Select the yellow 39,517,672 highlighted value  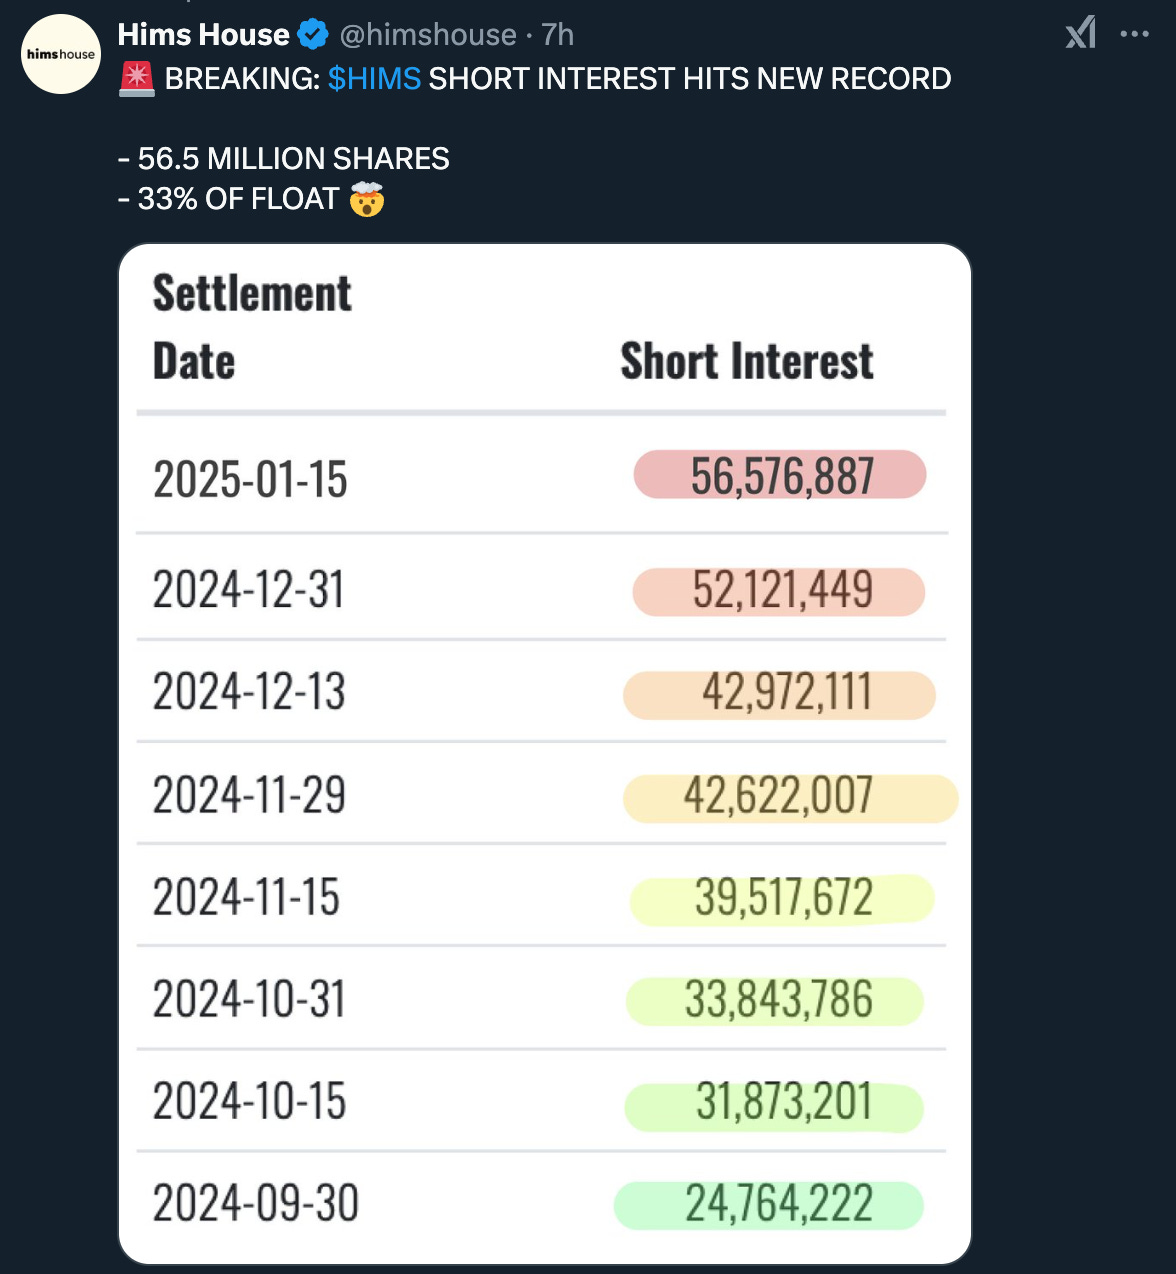click(x=782, y=898)
